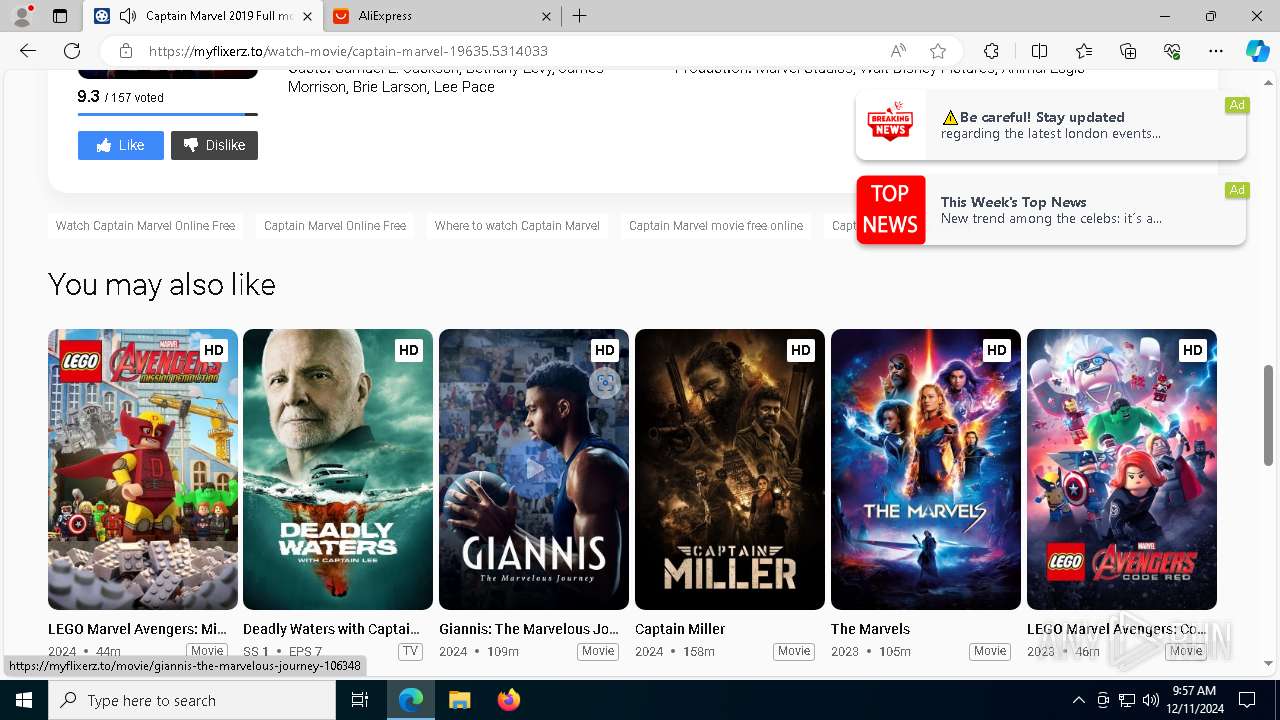Click visual search icon on Giannis poster

604,382
